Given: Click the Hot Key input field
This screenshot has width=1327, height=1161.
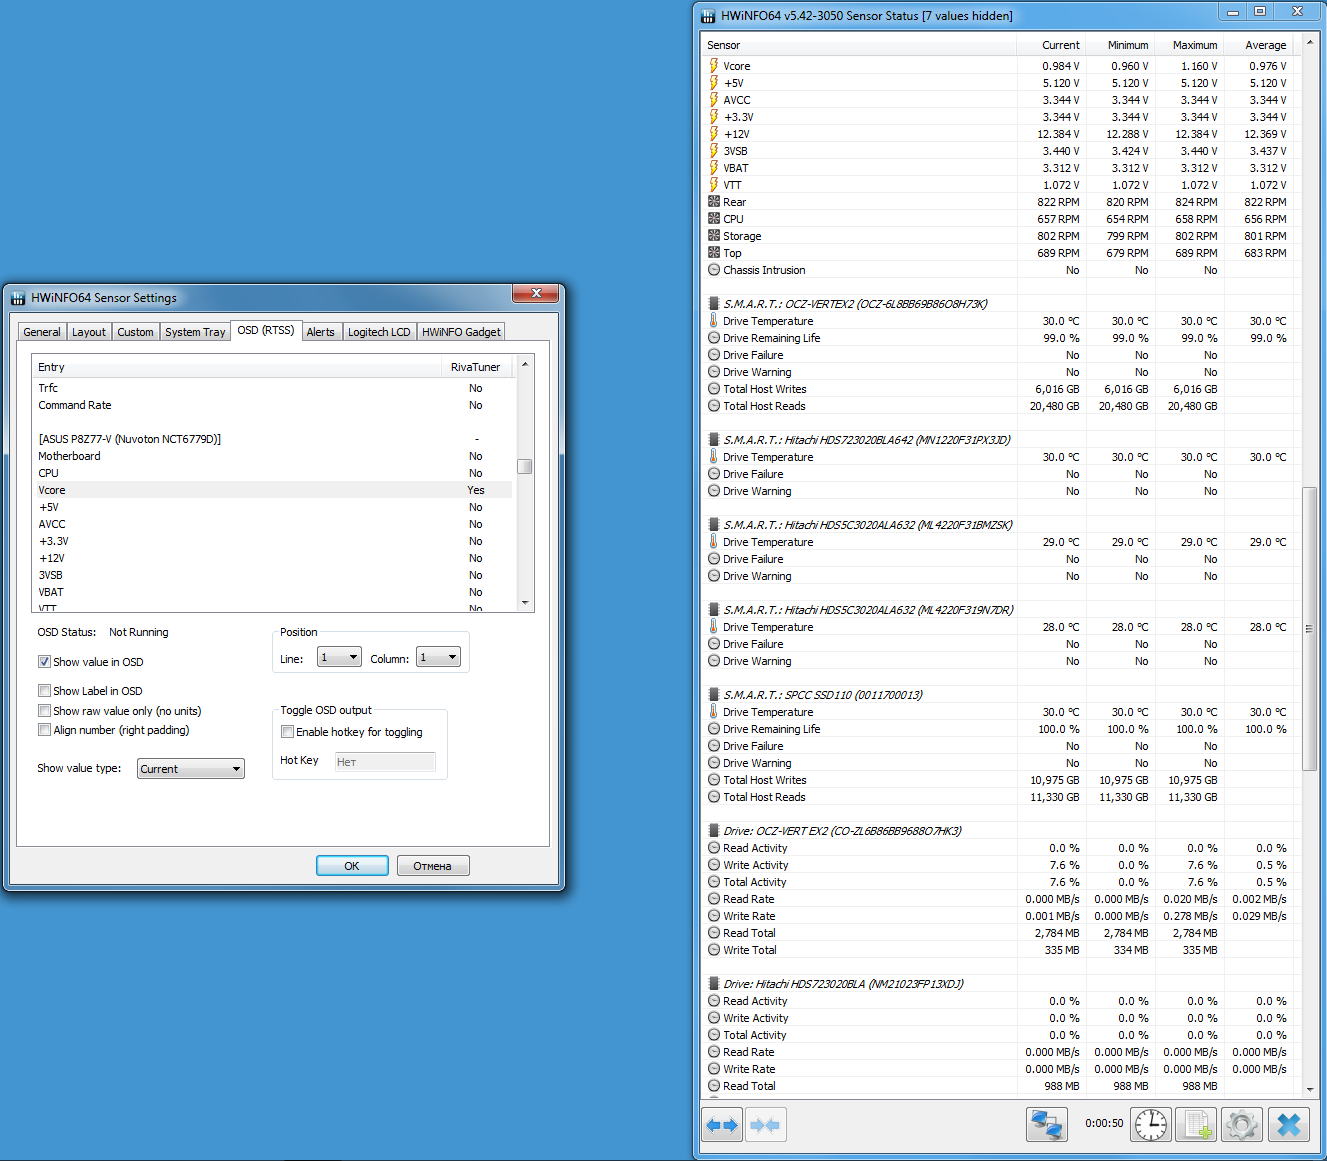Looking at the screenshot, I should 385,762.
